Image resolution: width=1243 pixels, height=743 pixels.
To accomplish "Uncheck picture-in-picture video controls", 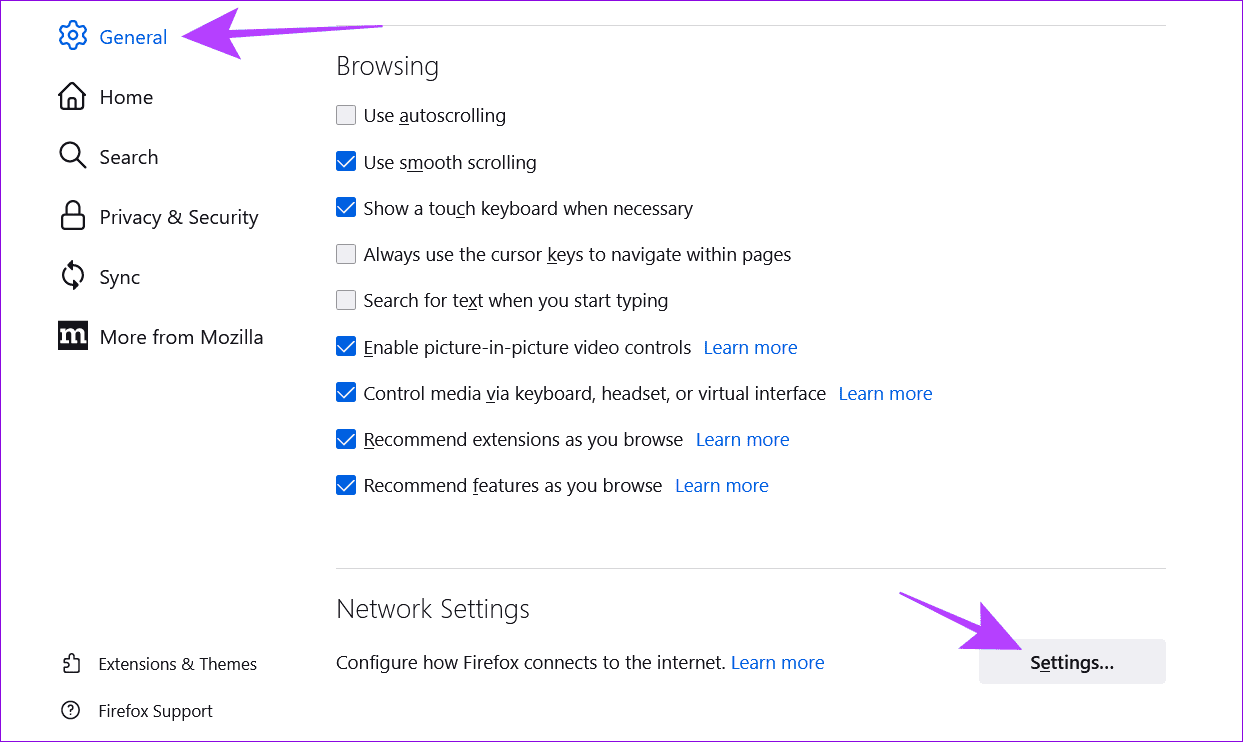I will tap(346, 347).
